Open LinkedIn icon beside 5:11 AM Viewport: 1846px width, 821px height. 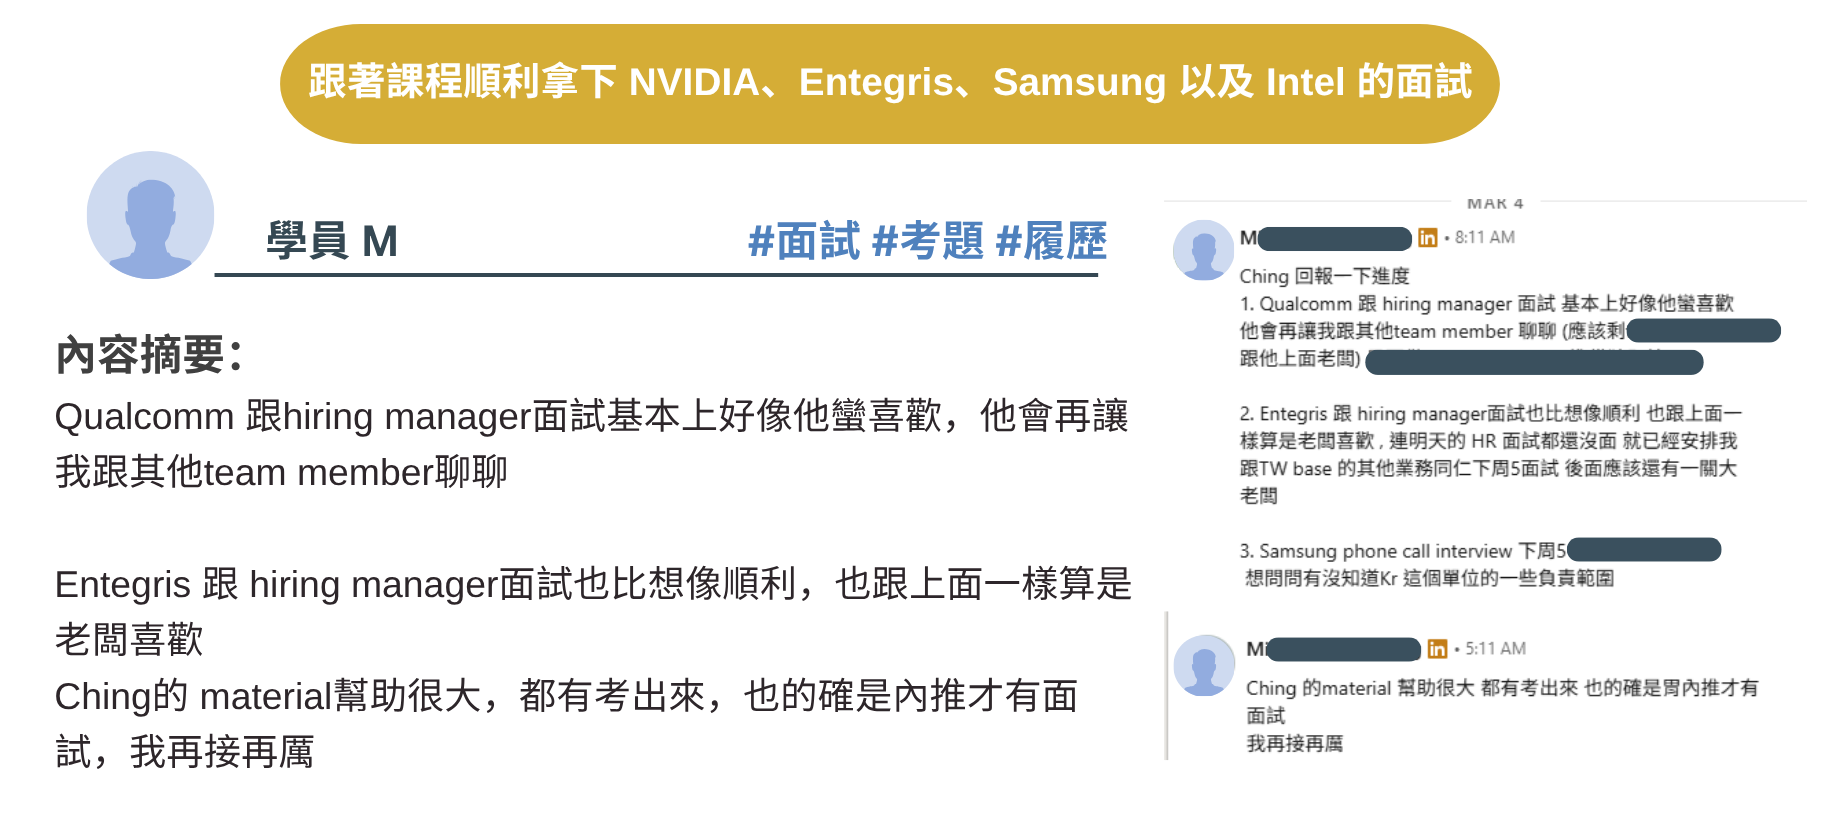pos(1437,649)
